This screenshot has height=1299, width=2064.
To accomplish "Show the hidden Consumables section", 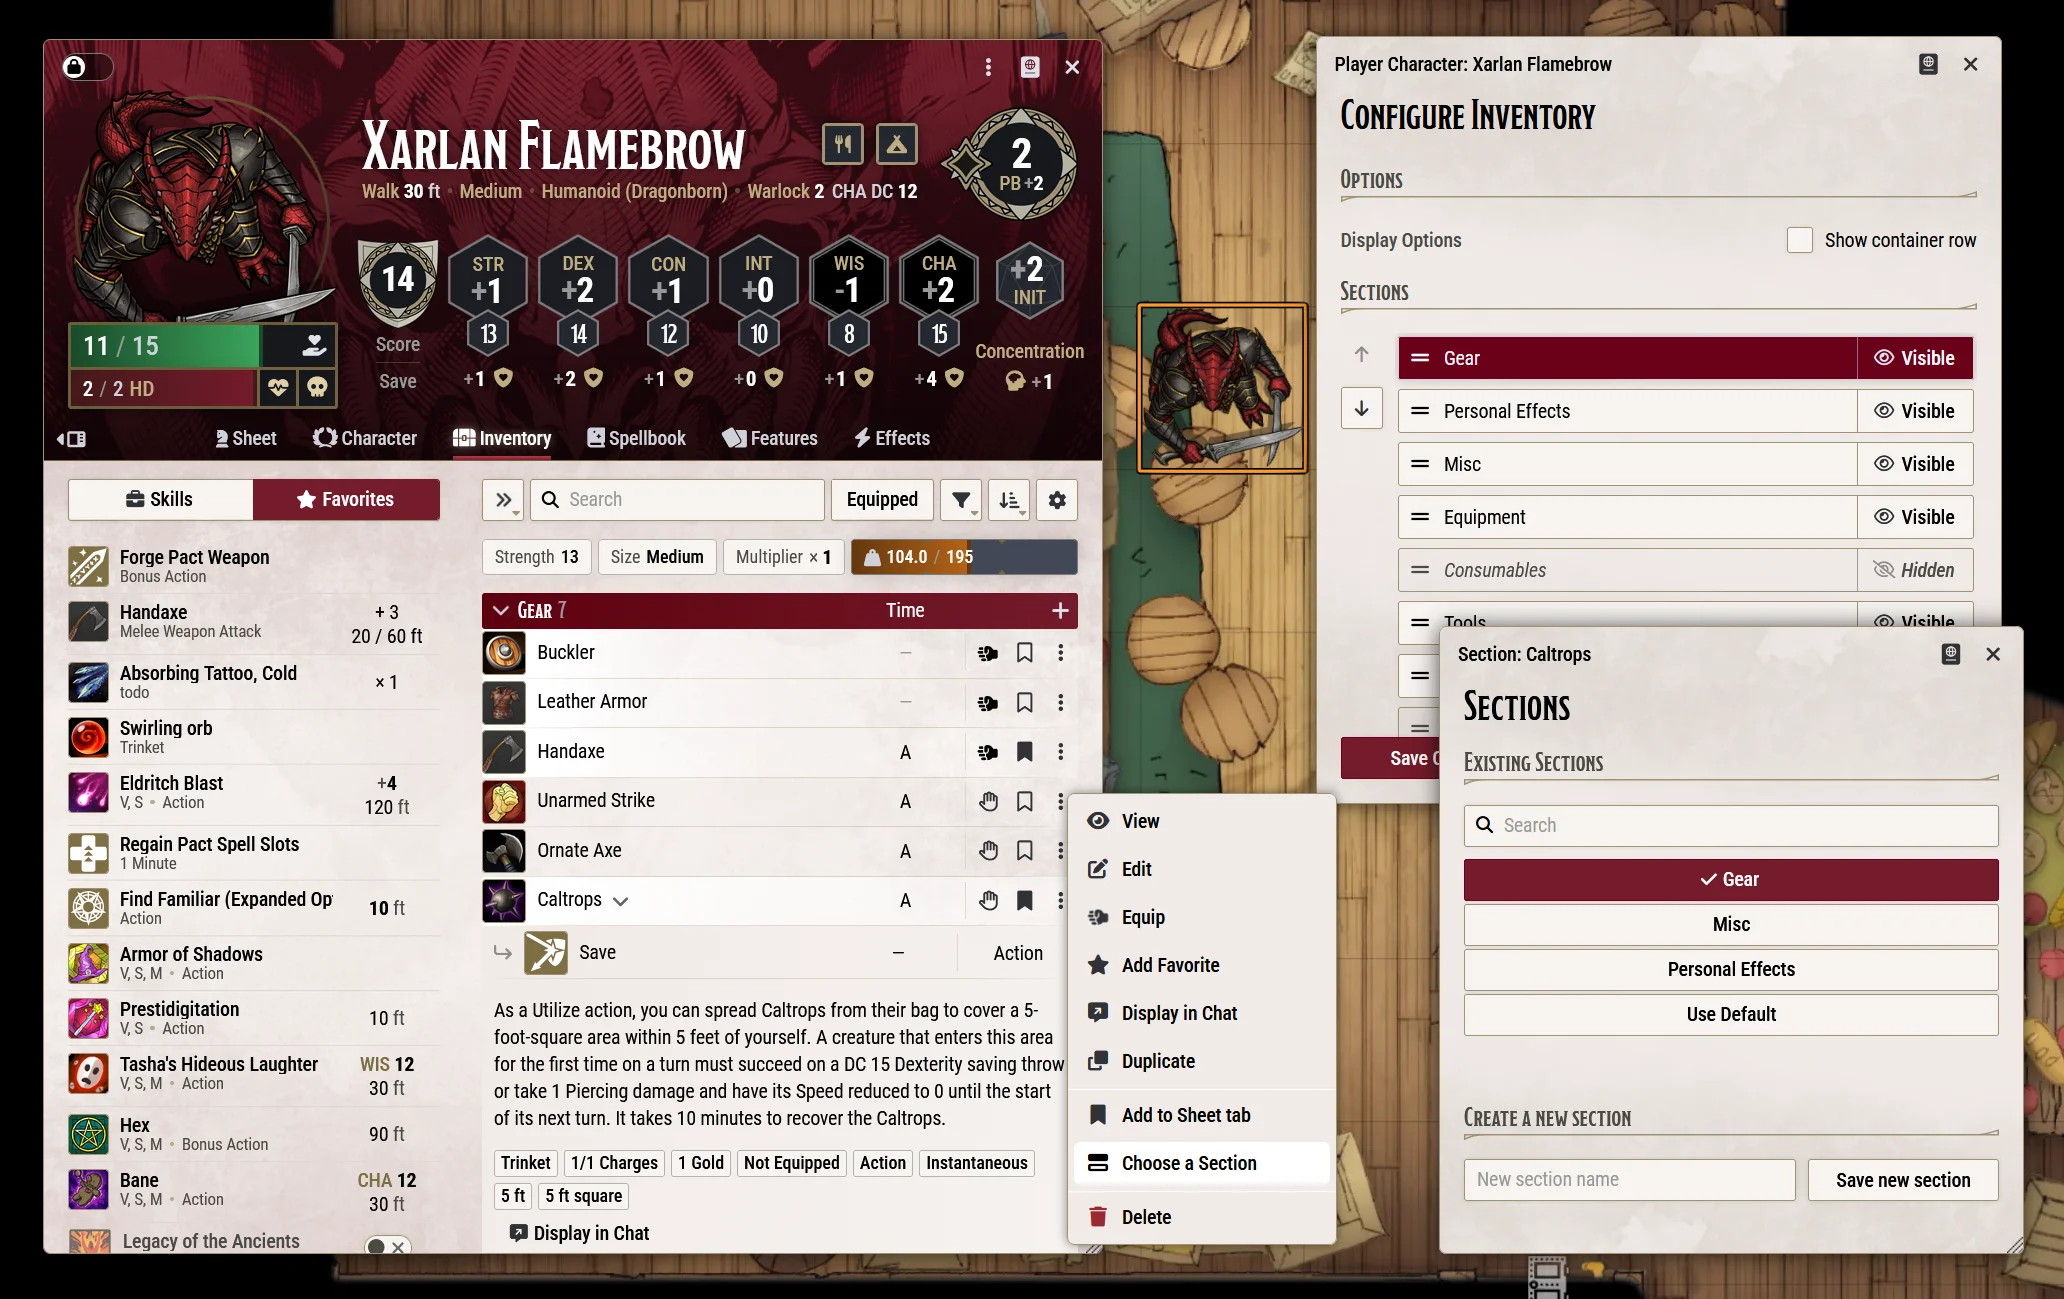I will (x=1914, y=570).
